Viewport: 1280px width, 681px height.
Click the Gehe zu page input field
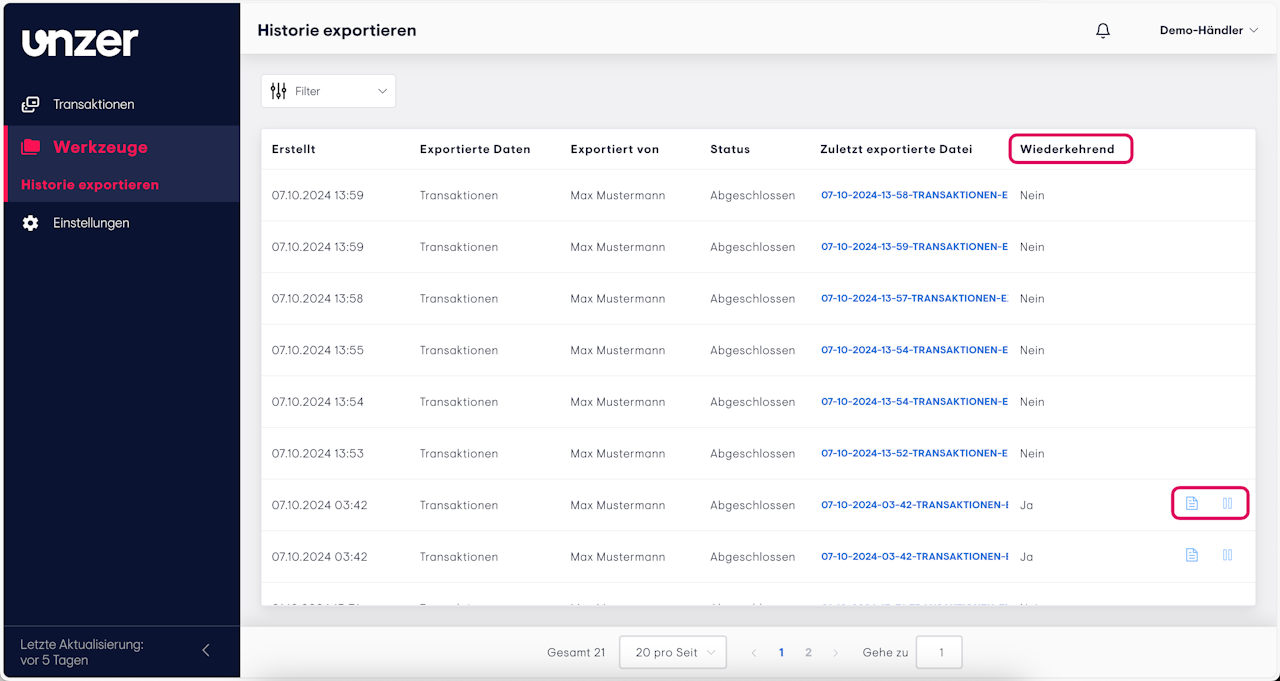pyautogui.click(x=939, y=653)
